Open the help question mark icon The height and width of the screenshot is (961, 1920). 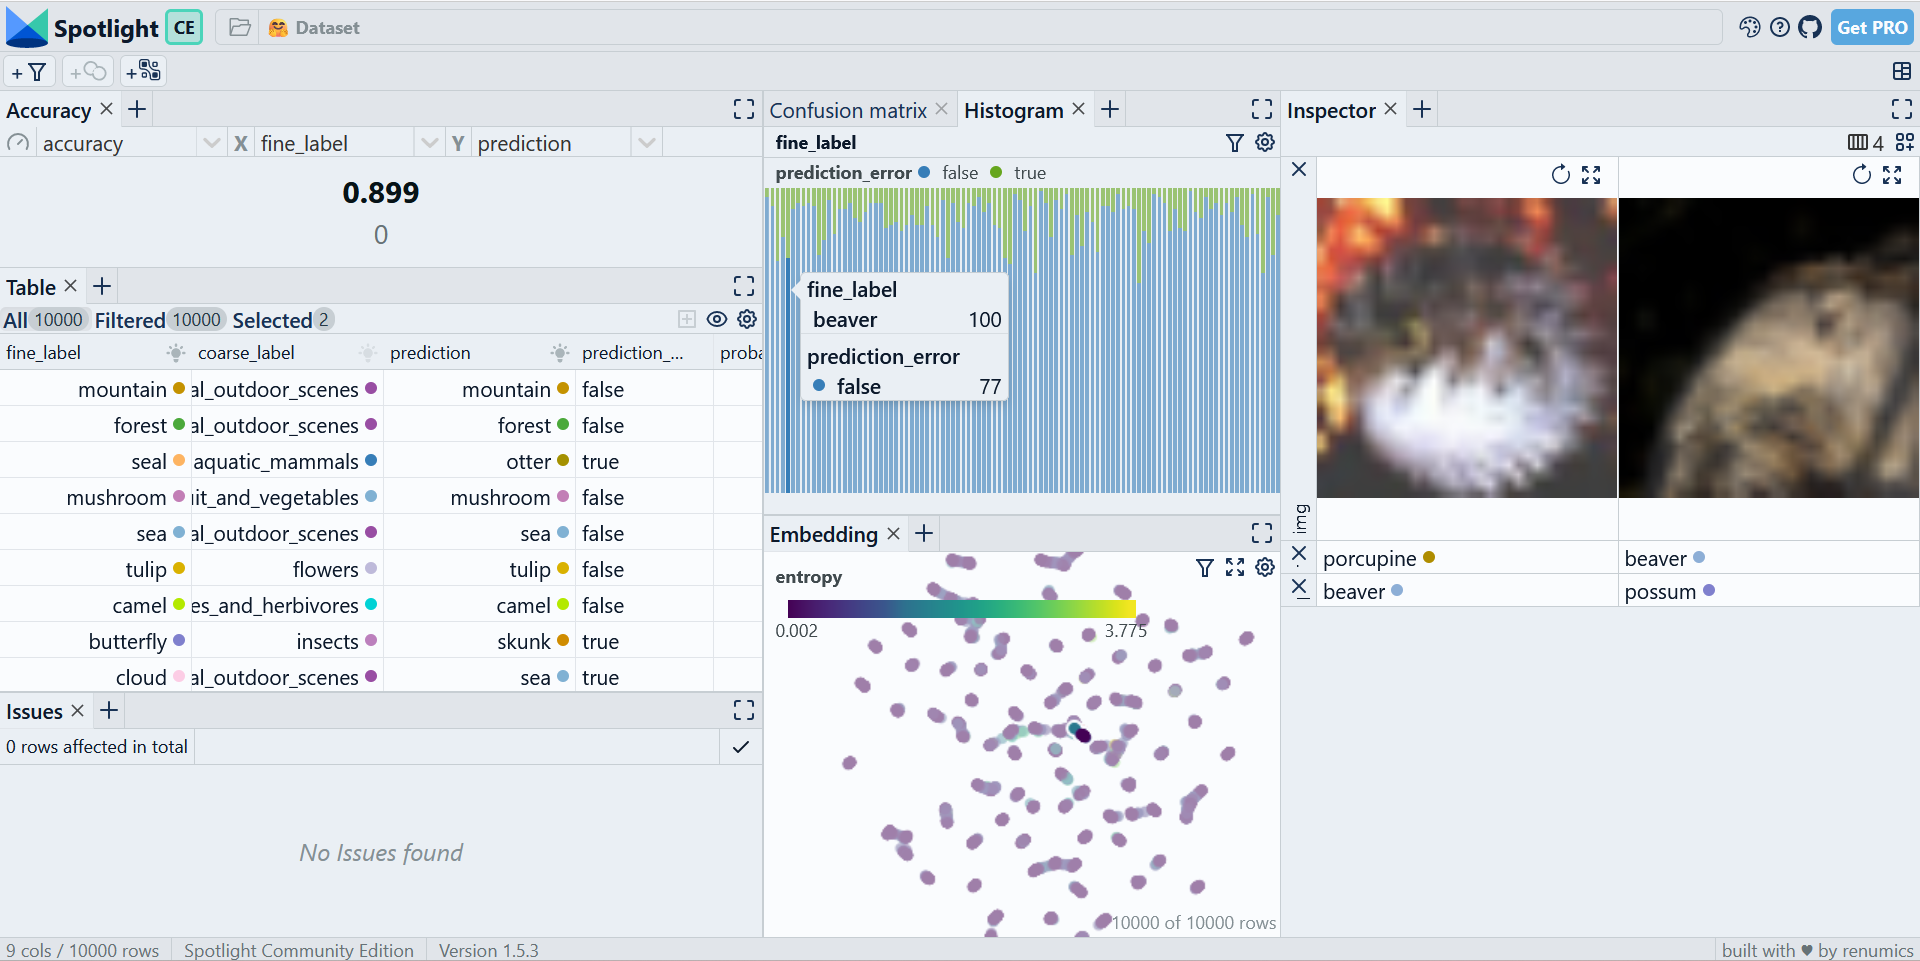[1780, 27]
